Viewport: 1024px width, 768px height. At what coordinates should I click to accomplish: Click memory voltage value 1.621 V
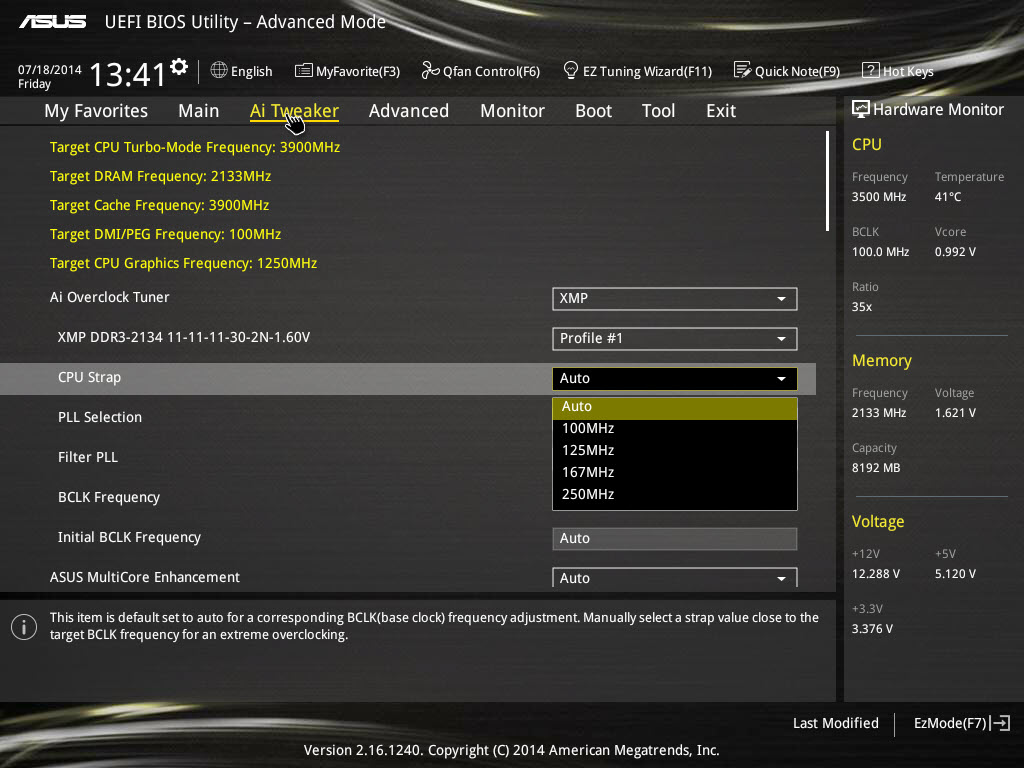click(x=955, y=413)
